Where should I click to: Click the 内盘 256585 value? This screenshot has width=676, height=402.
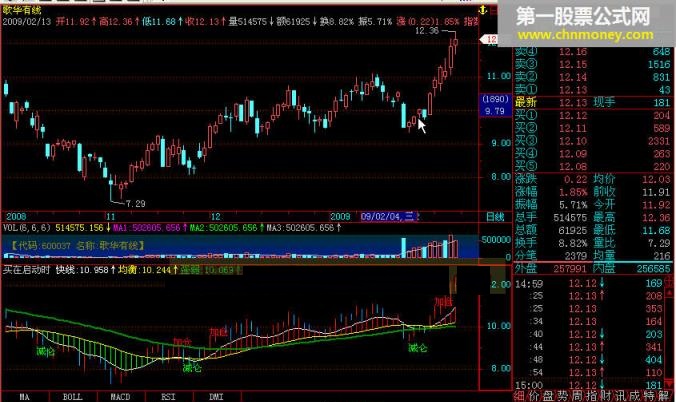[x=654, y=269]
